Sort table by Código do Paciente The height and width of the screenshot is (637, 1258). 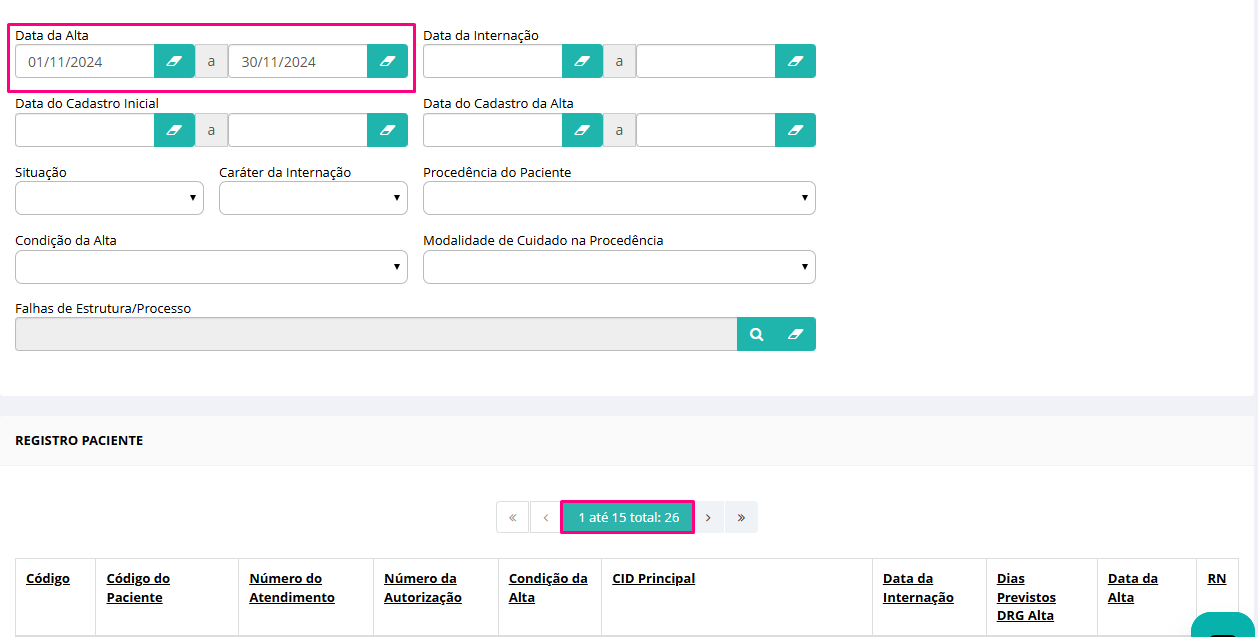point(138,588)
